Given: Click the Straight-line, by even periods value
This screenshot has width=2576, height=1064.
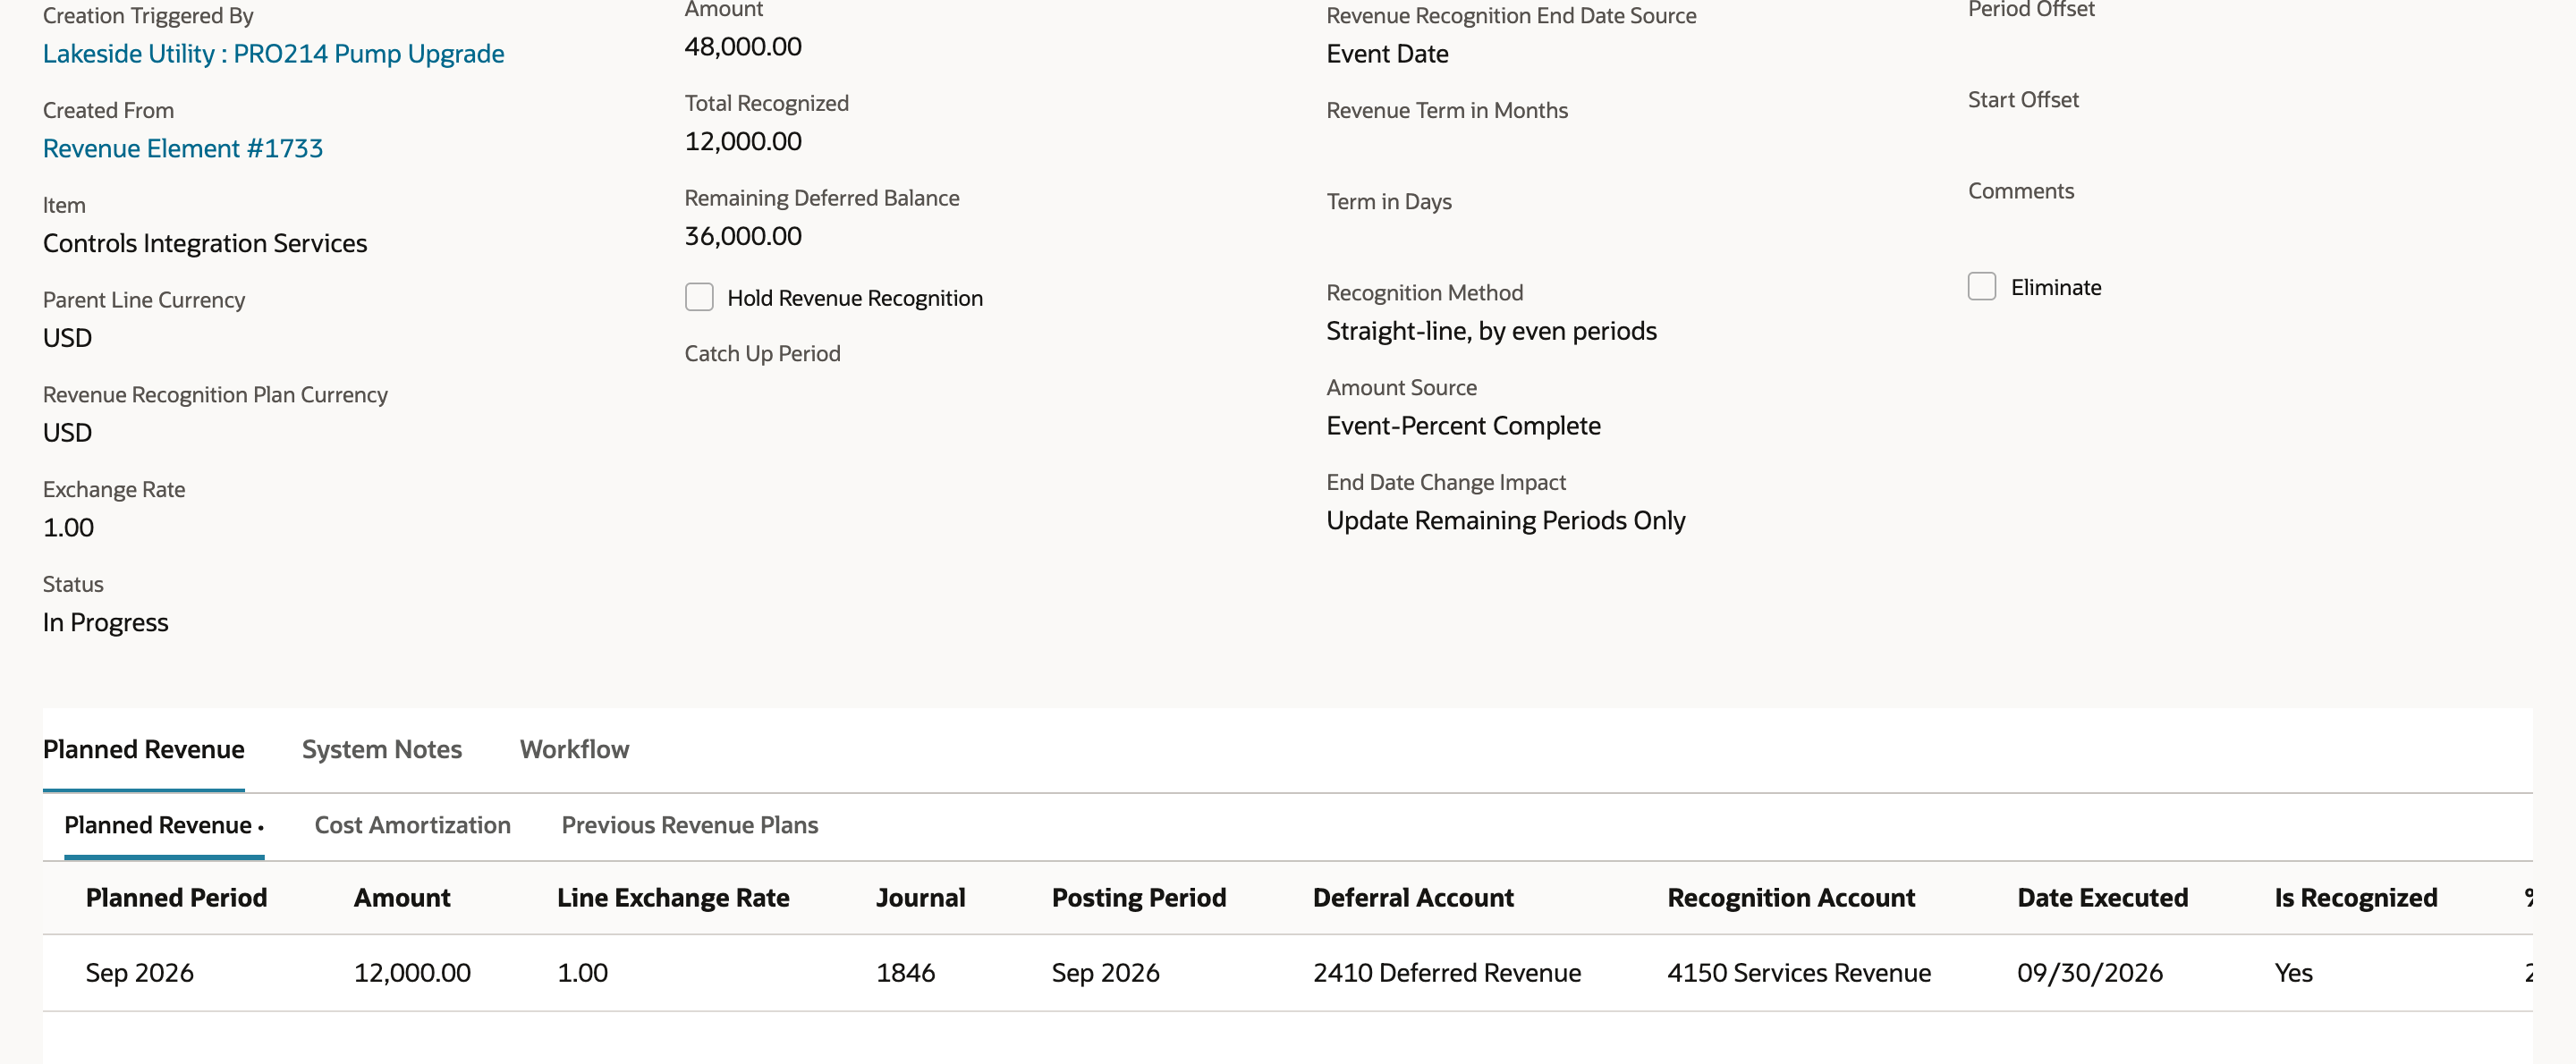Looking at the screenshot, I should pyautogui.click(x=1491, y=331).
